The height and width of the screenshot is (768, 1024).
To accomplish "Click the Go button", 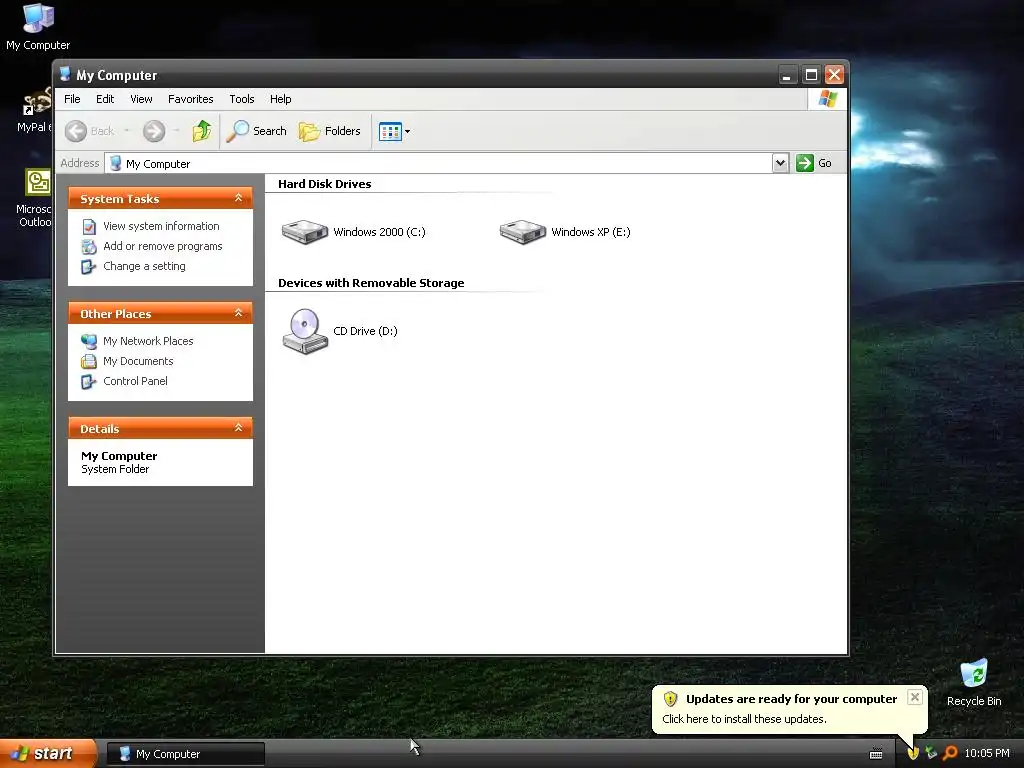I will [x=814, y=163].
